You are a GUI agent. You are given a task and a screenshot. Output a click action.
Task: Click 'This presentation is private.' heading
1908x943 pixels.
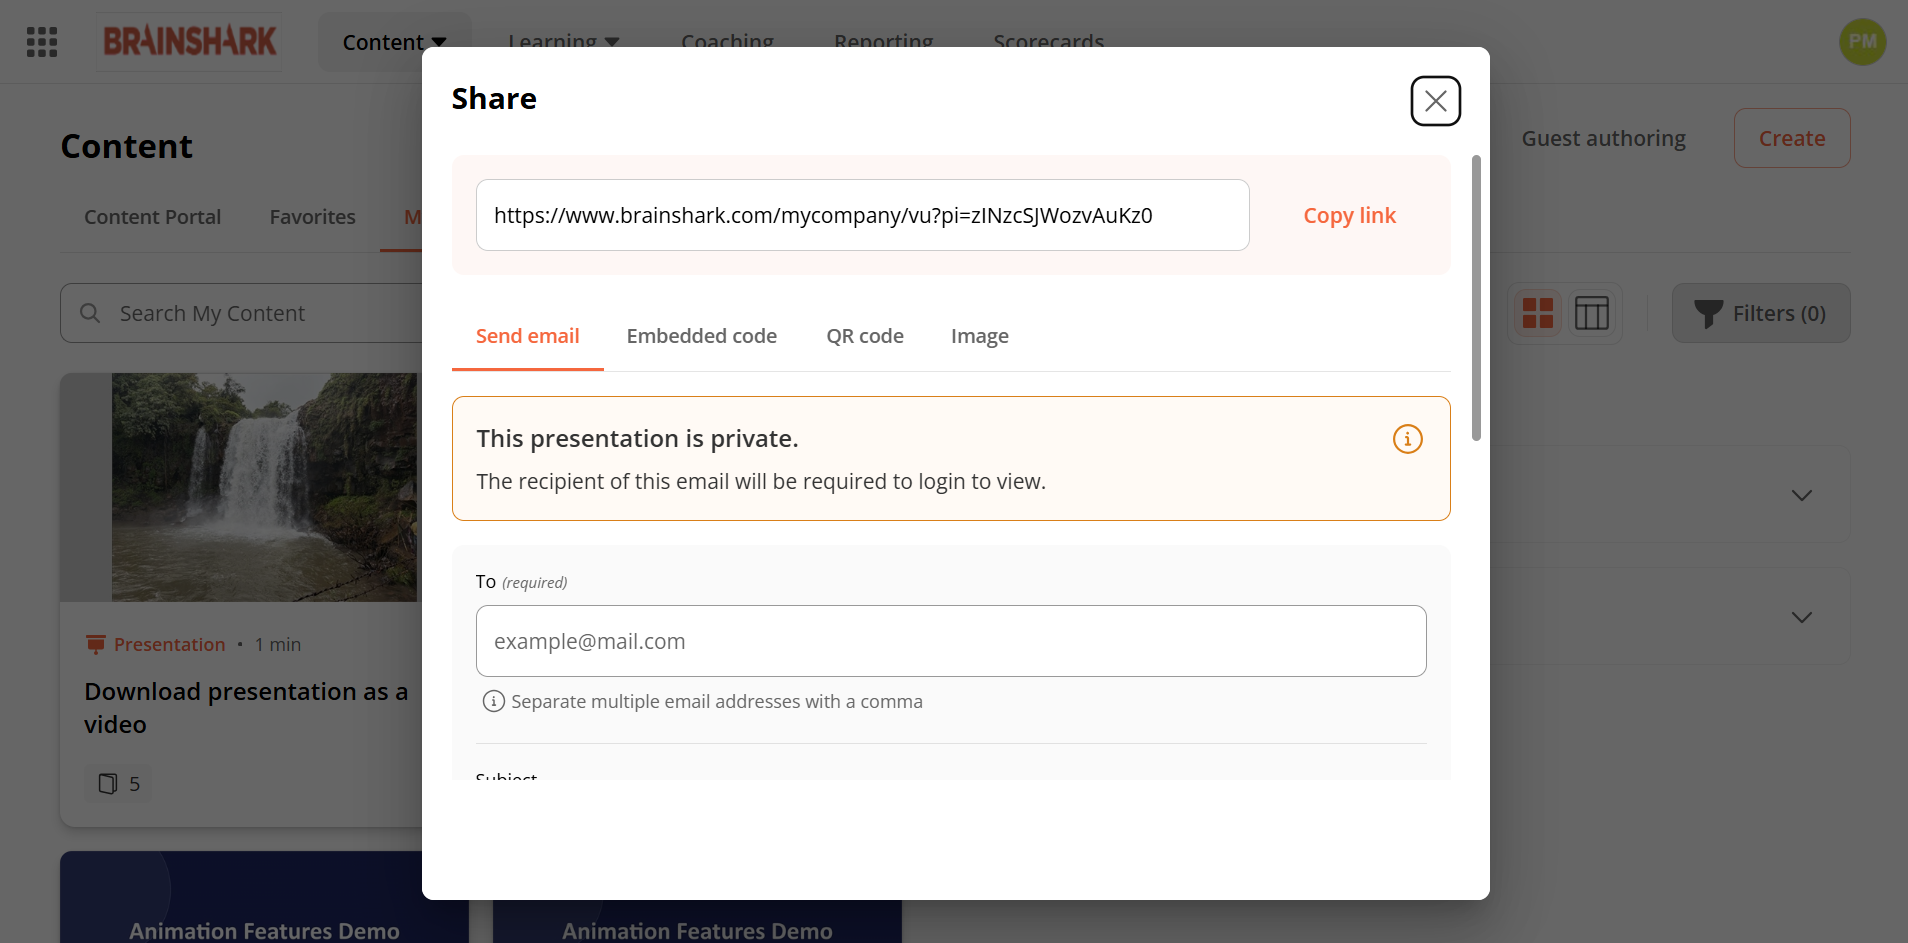(x=637, y=438)
